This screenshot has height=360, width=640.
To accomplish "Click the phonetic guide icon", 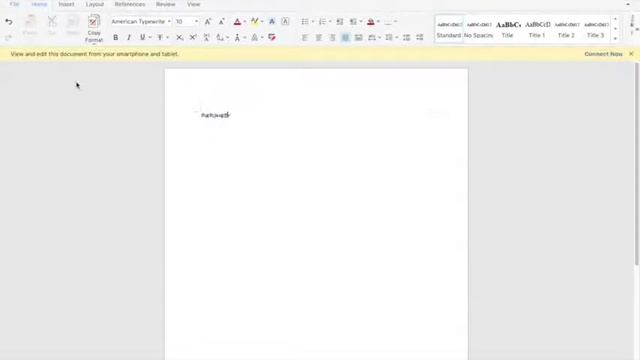I will click(207, 37).
